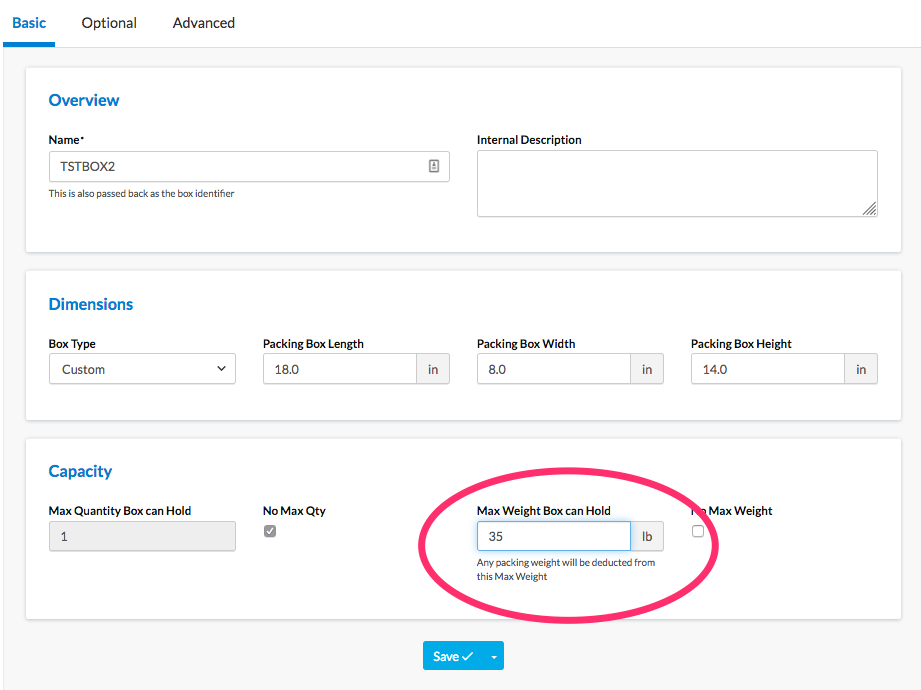
Task: Switch to the Optional tab
Action: point(109,23)
